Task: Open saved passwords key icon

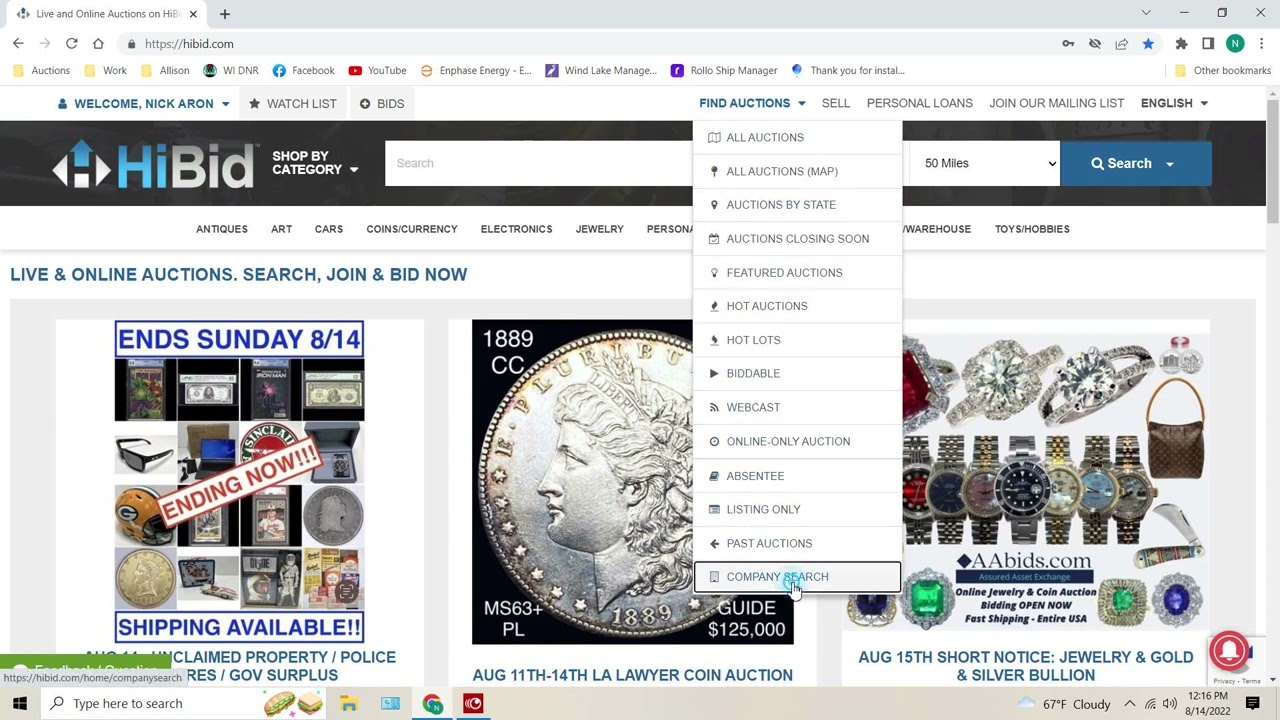Action: tap(1068, 44)
